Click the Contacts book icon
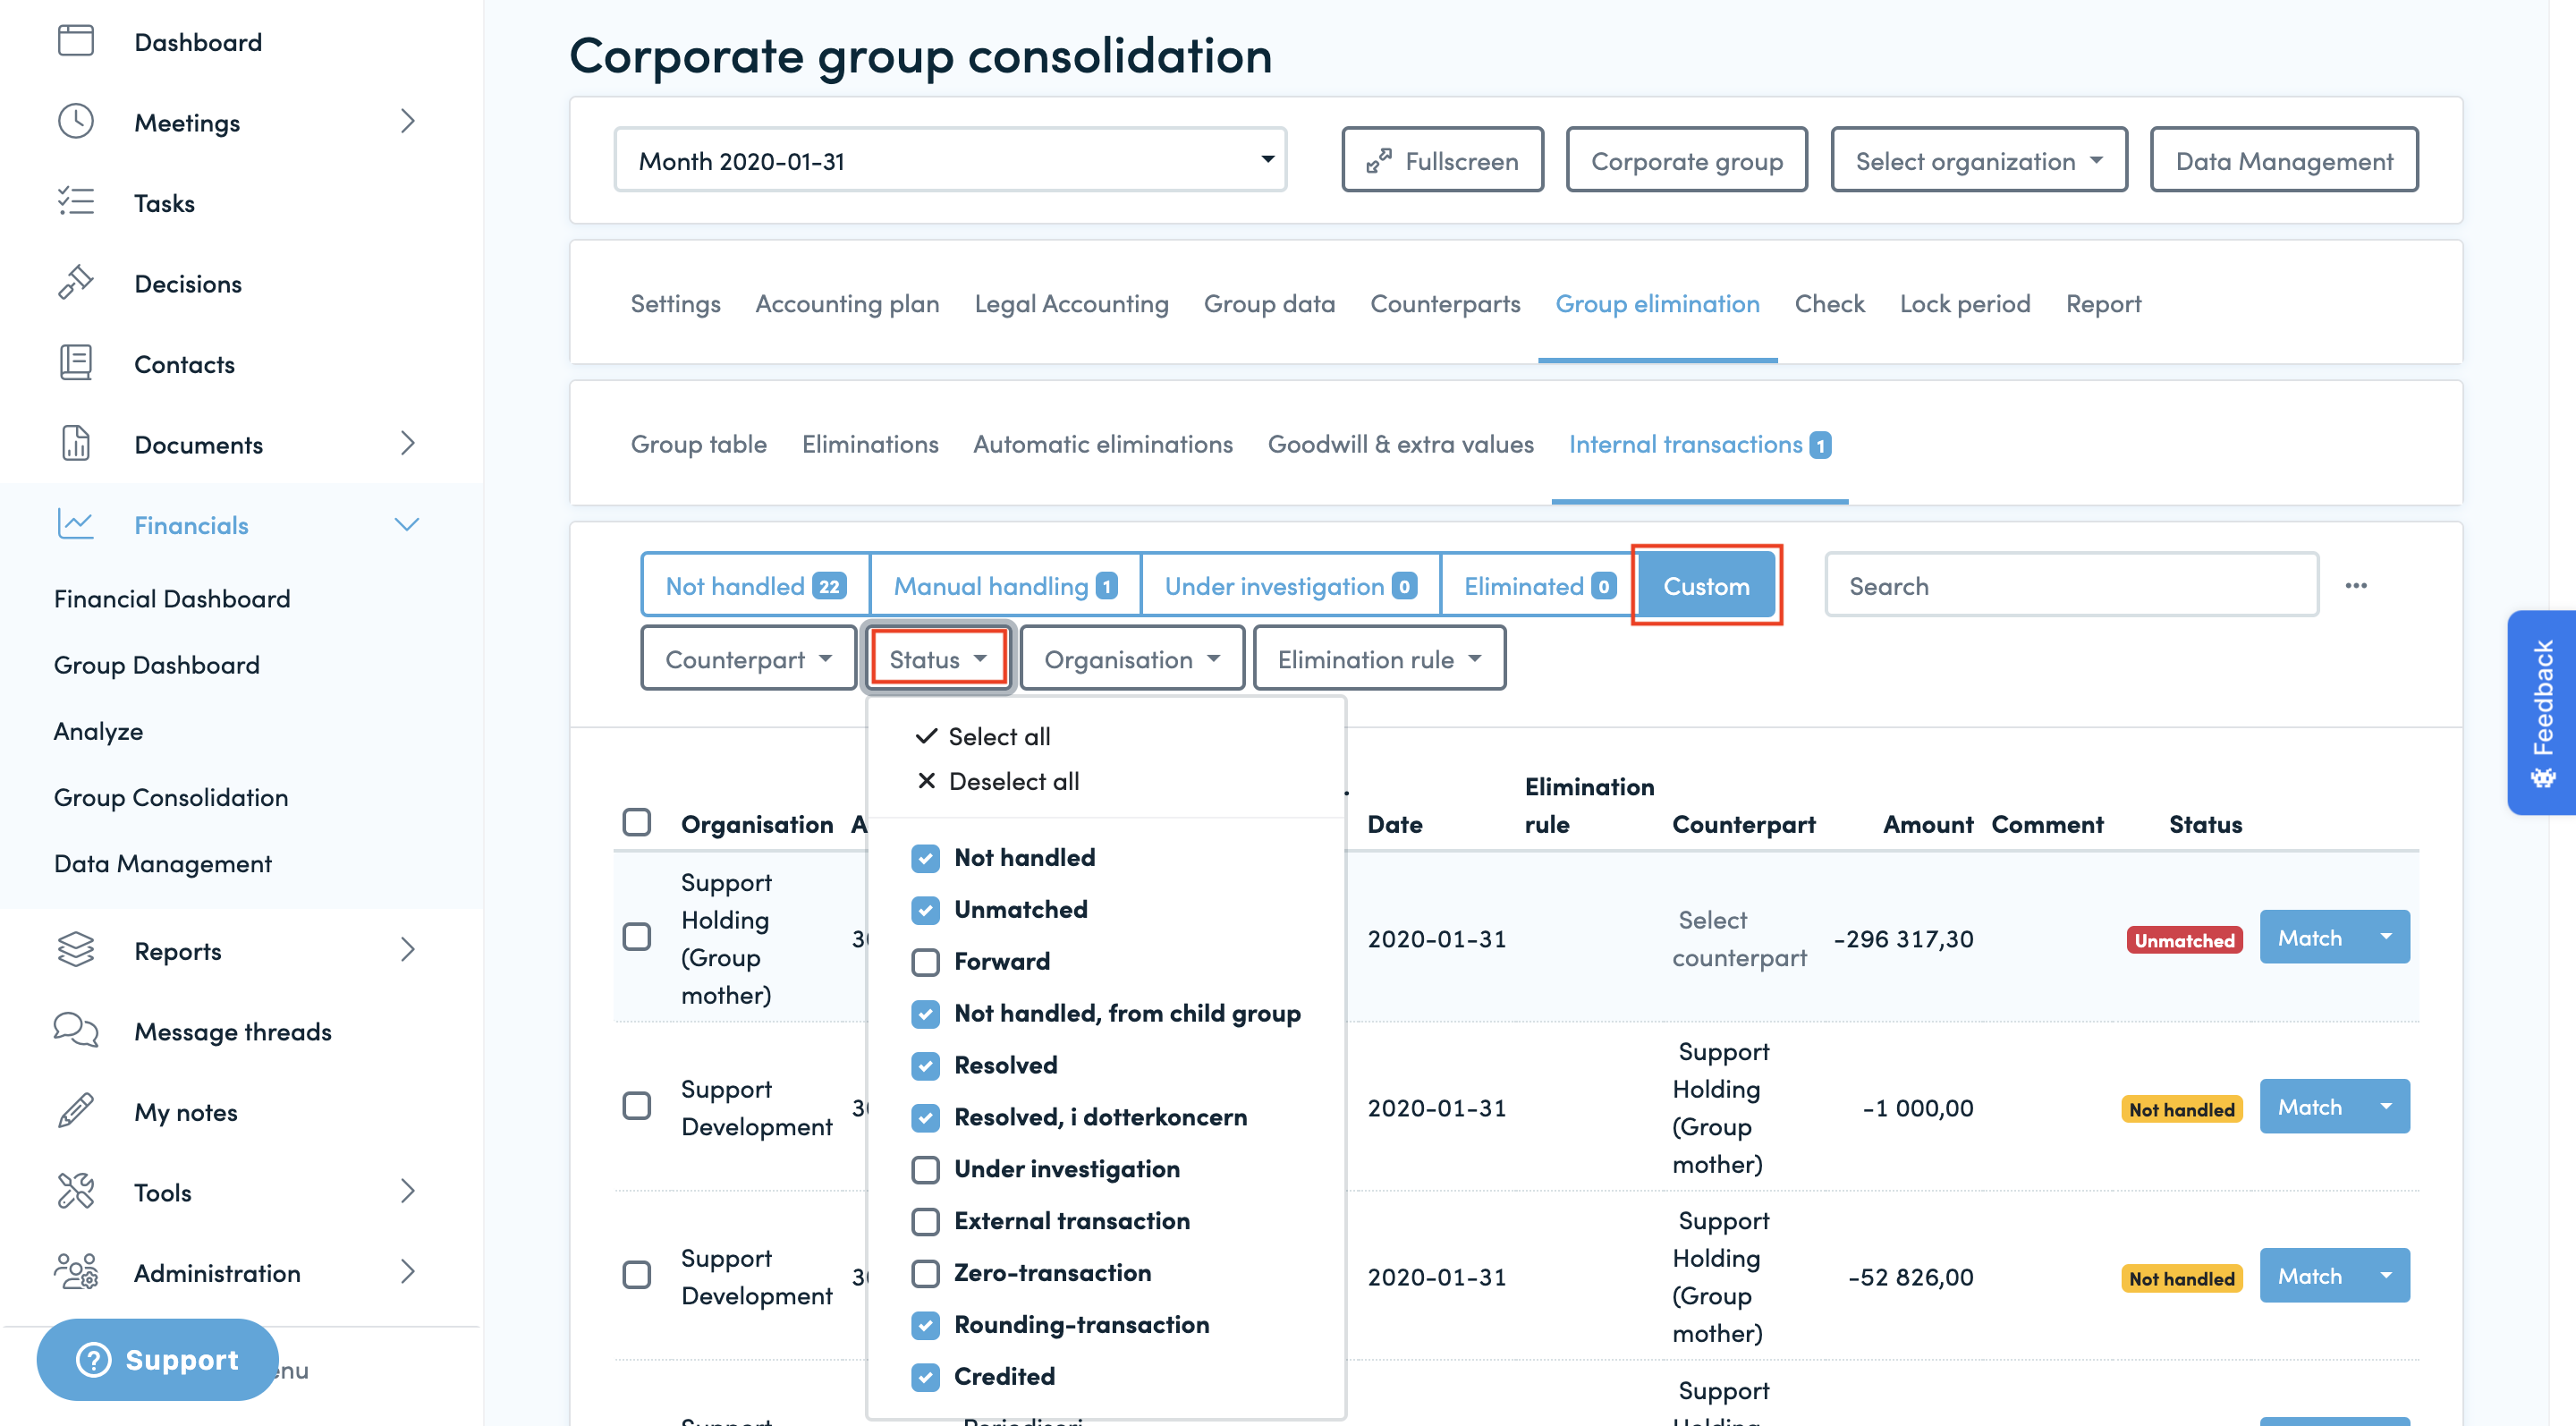This screenshot has width=2576, height=1426. coord(76,363)
